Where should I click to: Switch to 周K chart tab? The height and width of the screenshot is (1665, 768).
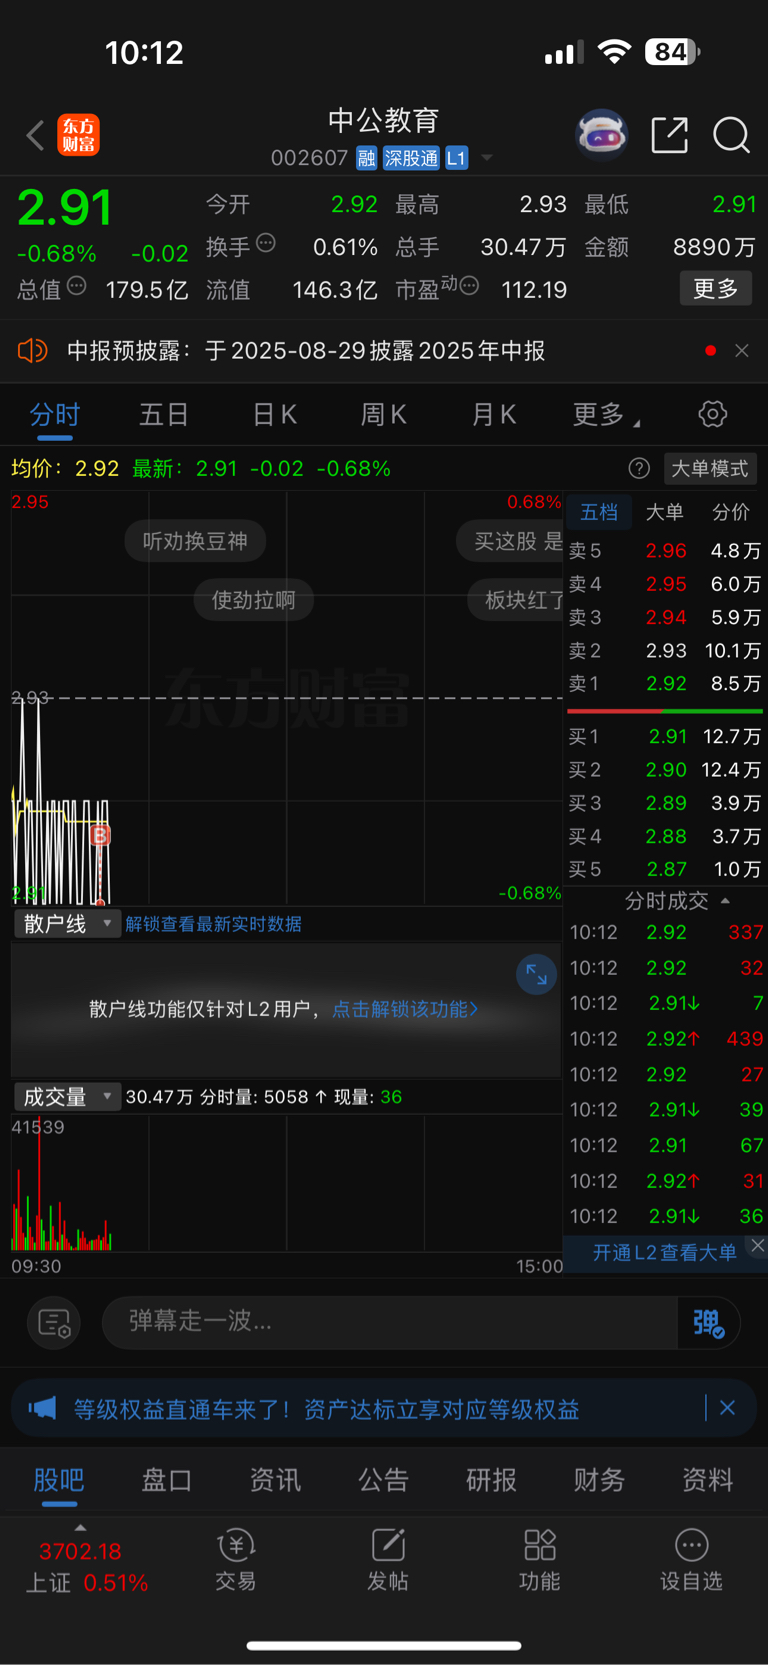click(384, 414)
